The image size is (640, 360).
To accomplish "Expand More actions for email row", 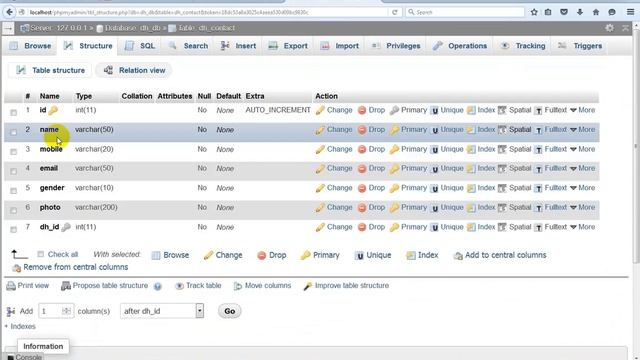I will coord(582,168).
